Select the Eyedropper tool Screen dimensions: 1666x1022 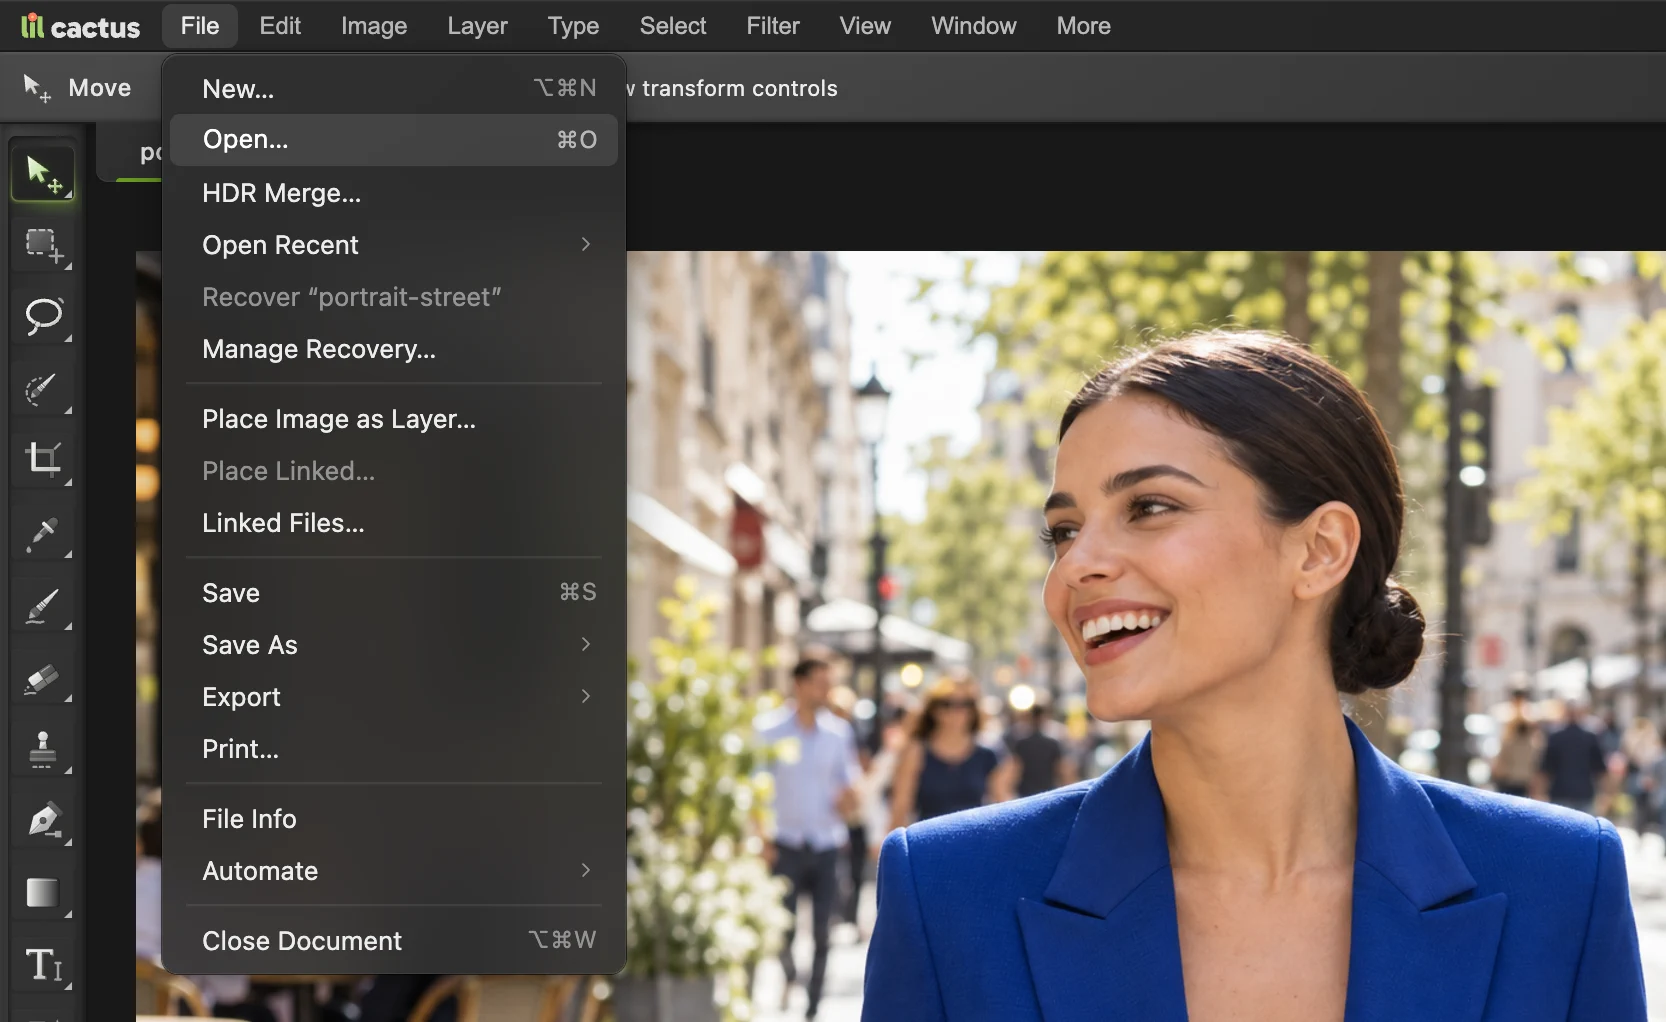[42, 533]
